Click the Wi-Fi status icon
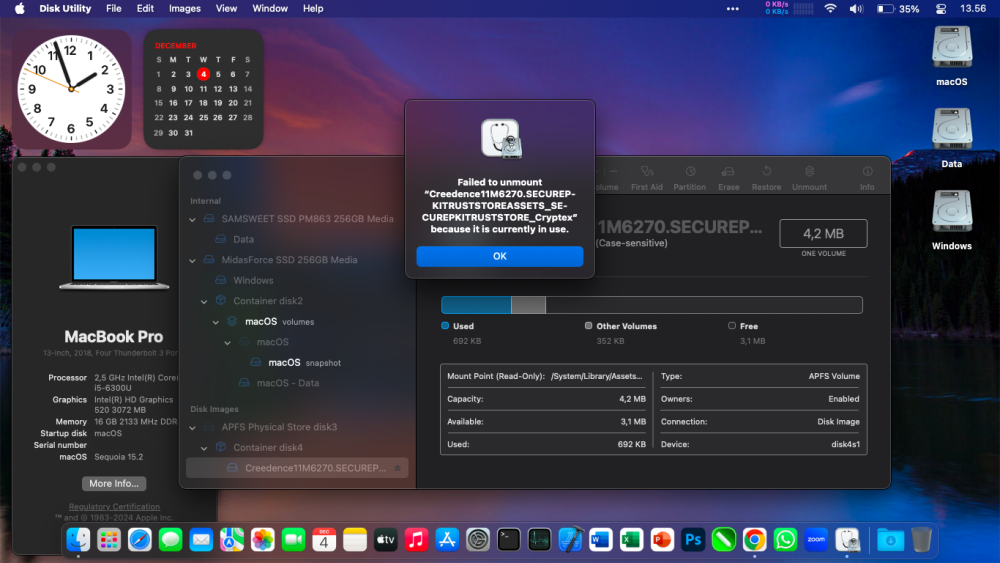This screenshot has width=1000, height=563. coord(830,8)
